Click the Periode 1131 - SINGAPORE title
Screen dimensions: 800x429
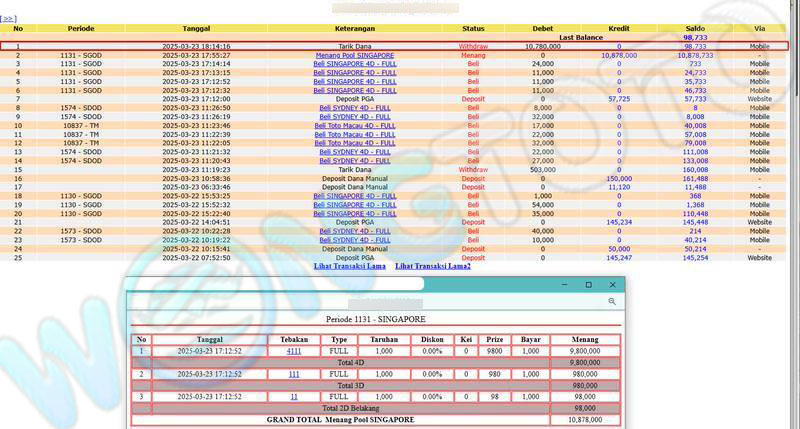[376, 319]
